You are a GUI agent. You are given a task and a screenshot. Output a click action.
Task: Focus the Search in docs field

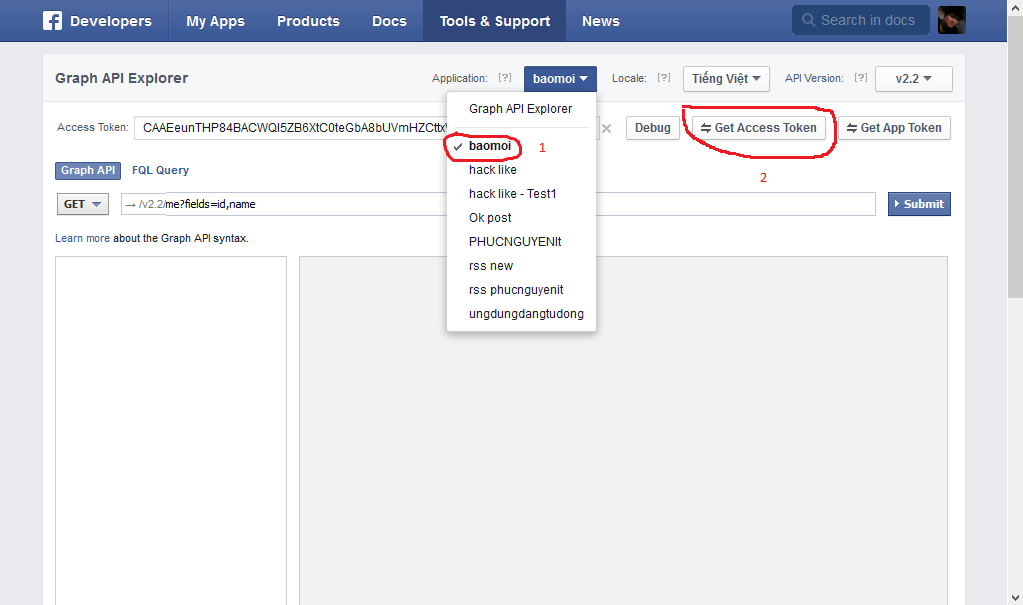(x=861, y=20)
